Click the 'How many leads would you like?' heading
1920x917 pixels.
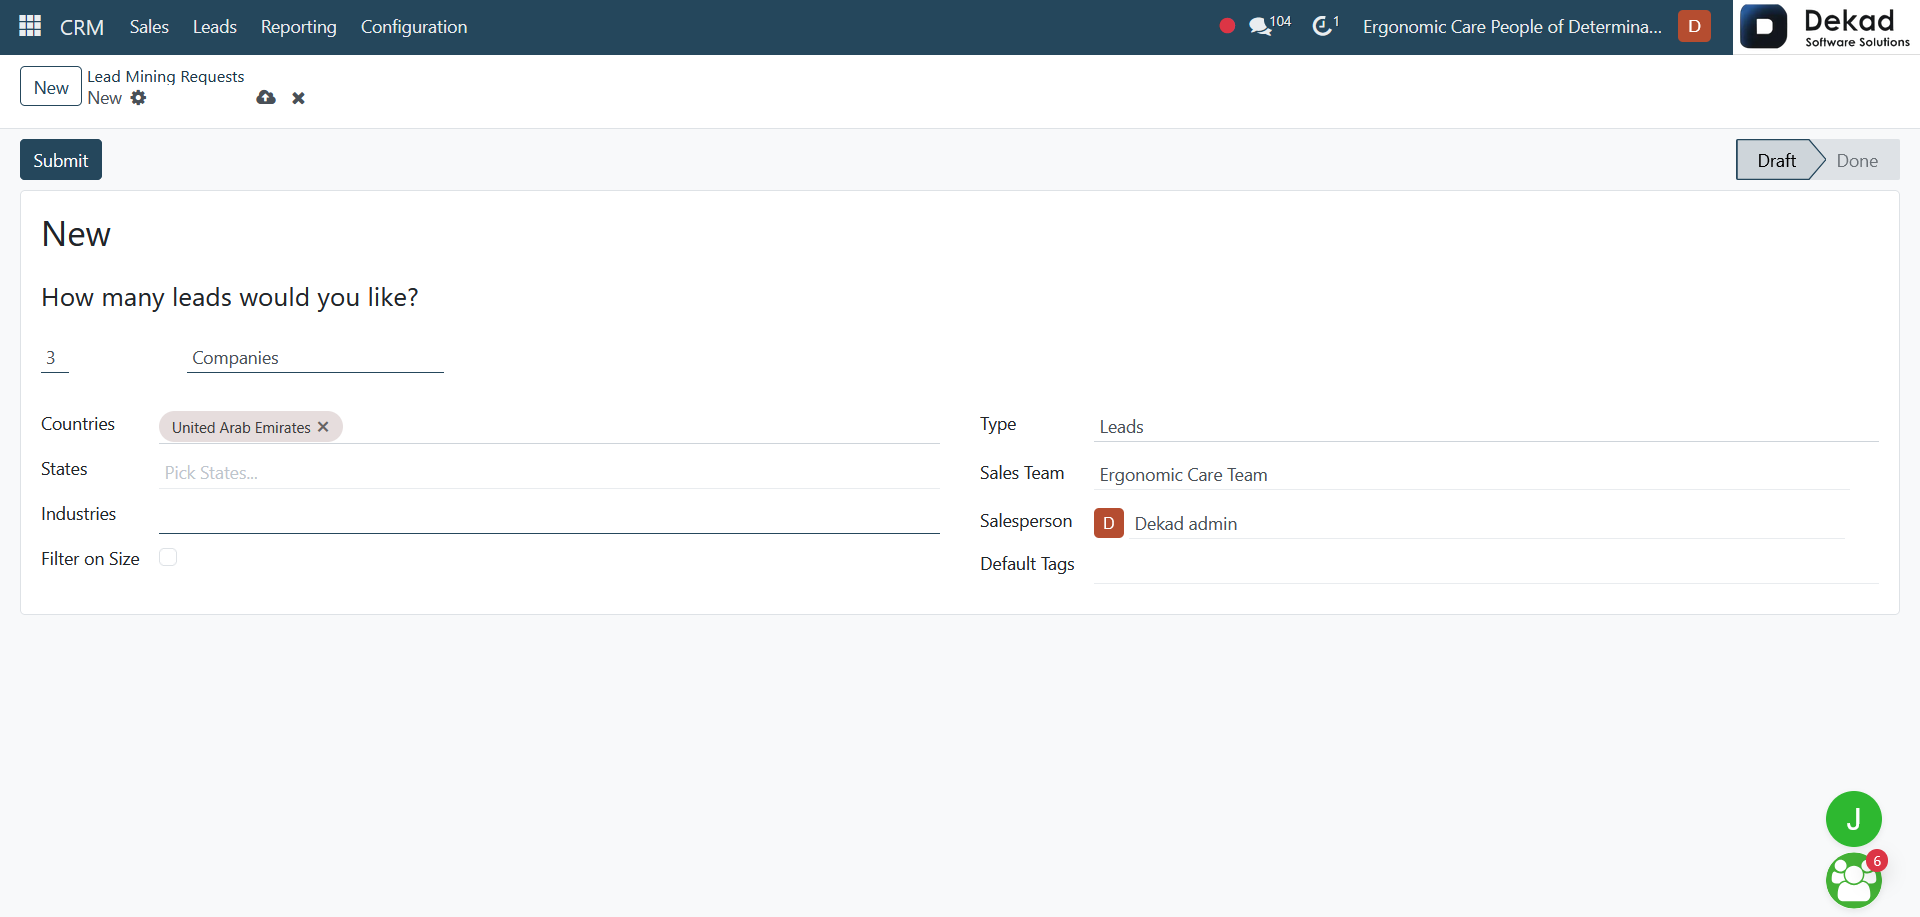(x=230, y=297)
